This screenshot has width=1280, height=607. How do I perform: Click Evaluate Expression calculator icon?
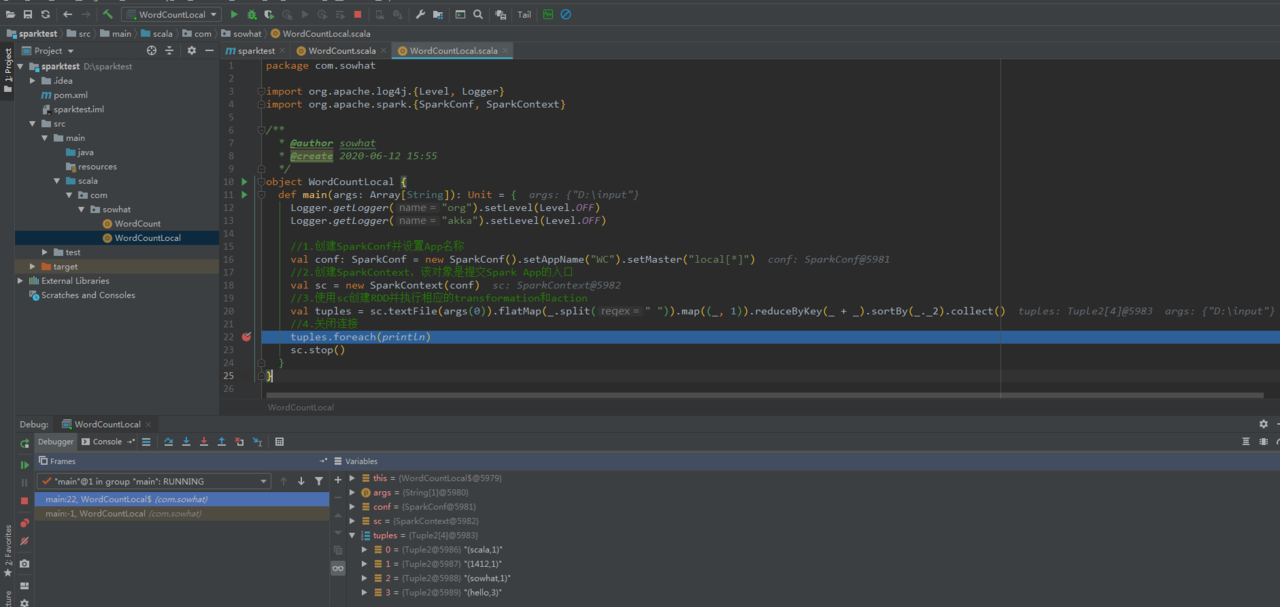(x=279, y=442)
